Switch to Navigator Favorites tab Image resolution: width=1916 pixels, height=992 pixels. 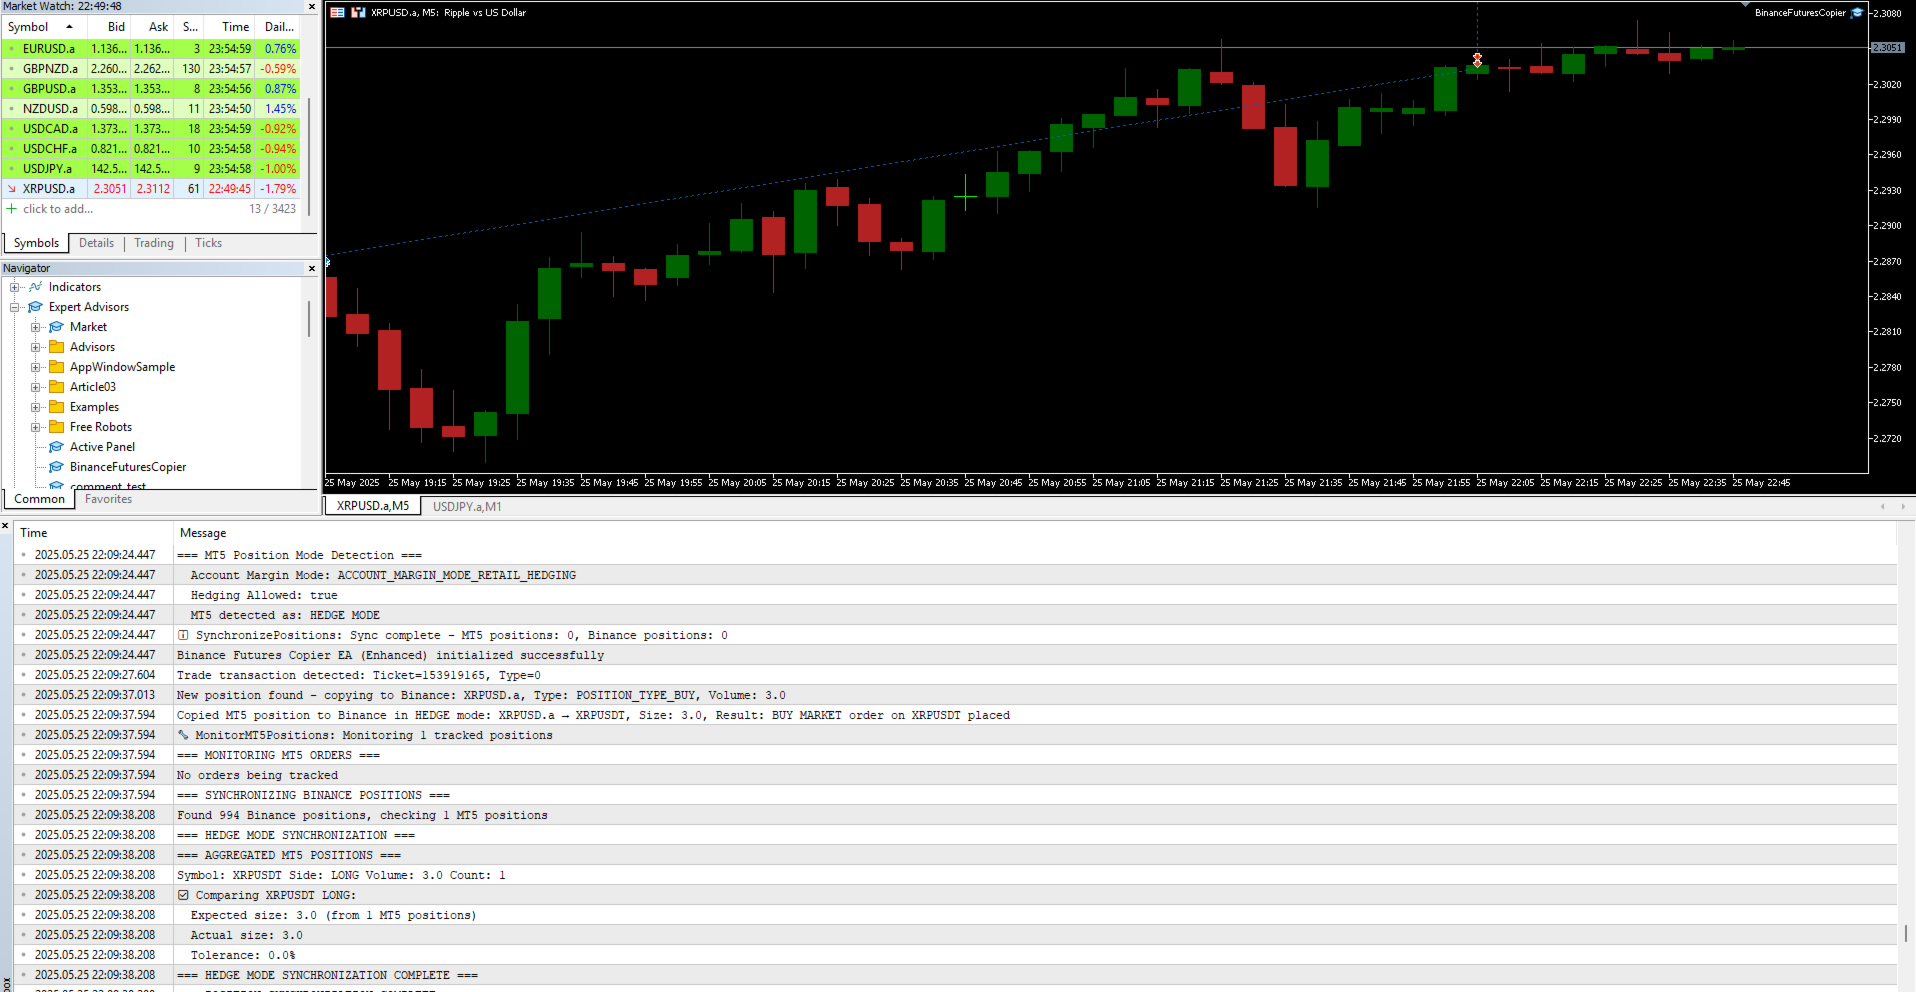[108, 499]
